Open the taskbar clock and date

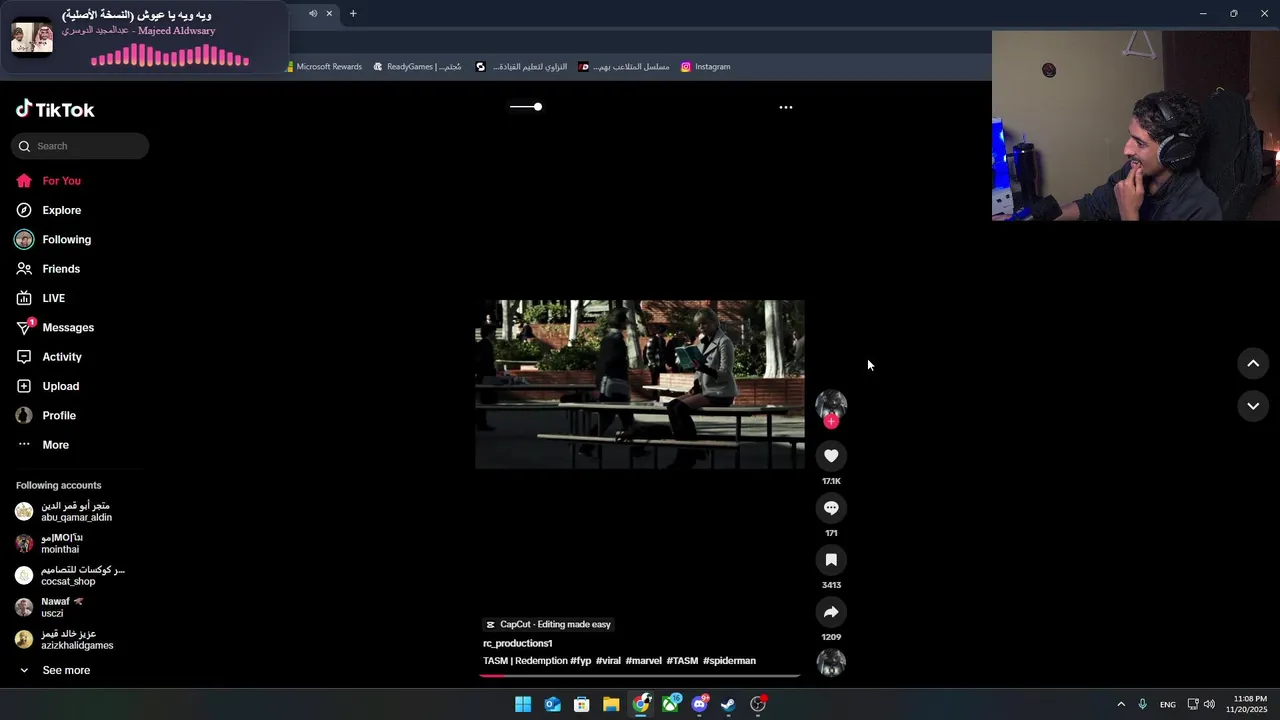pos(1248,704)
